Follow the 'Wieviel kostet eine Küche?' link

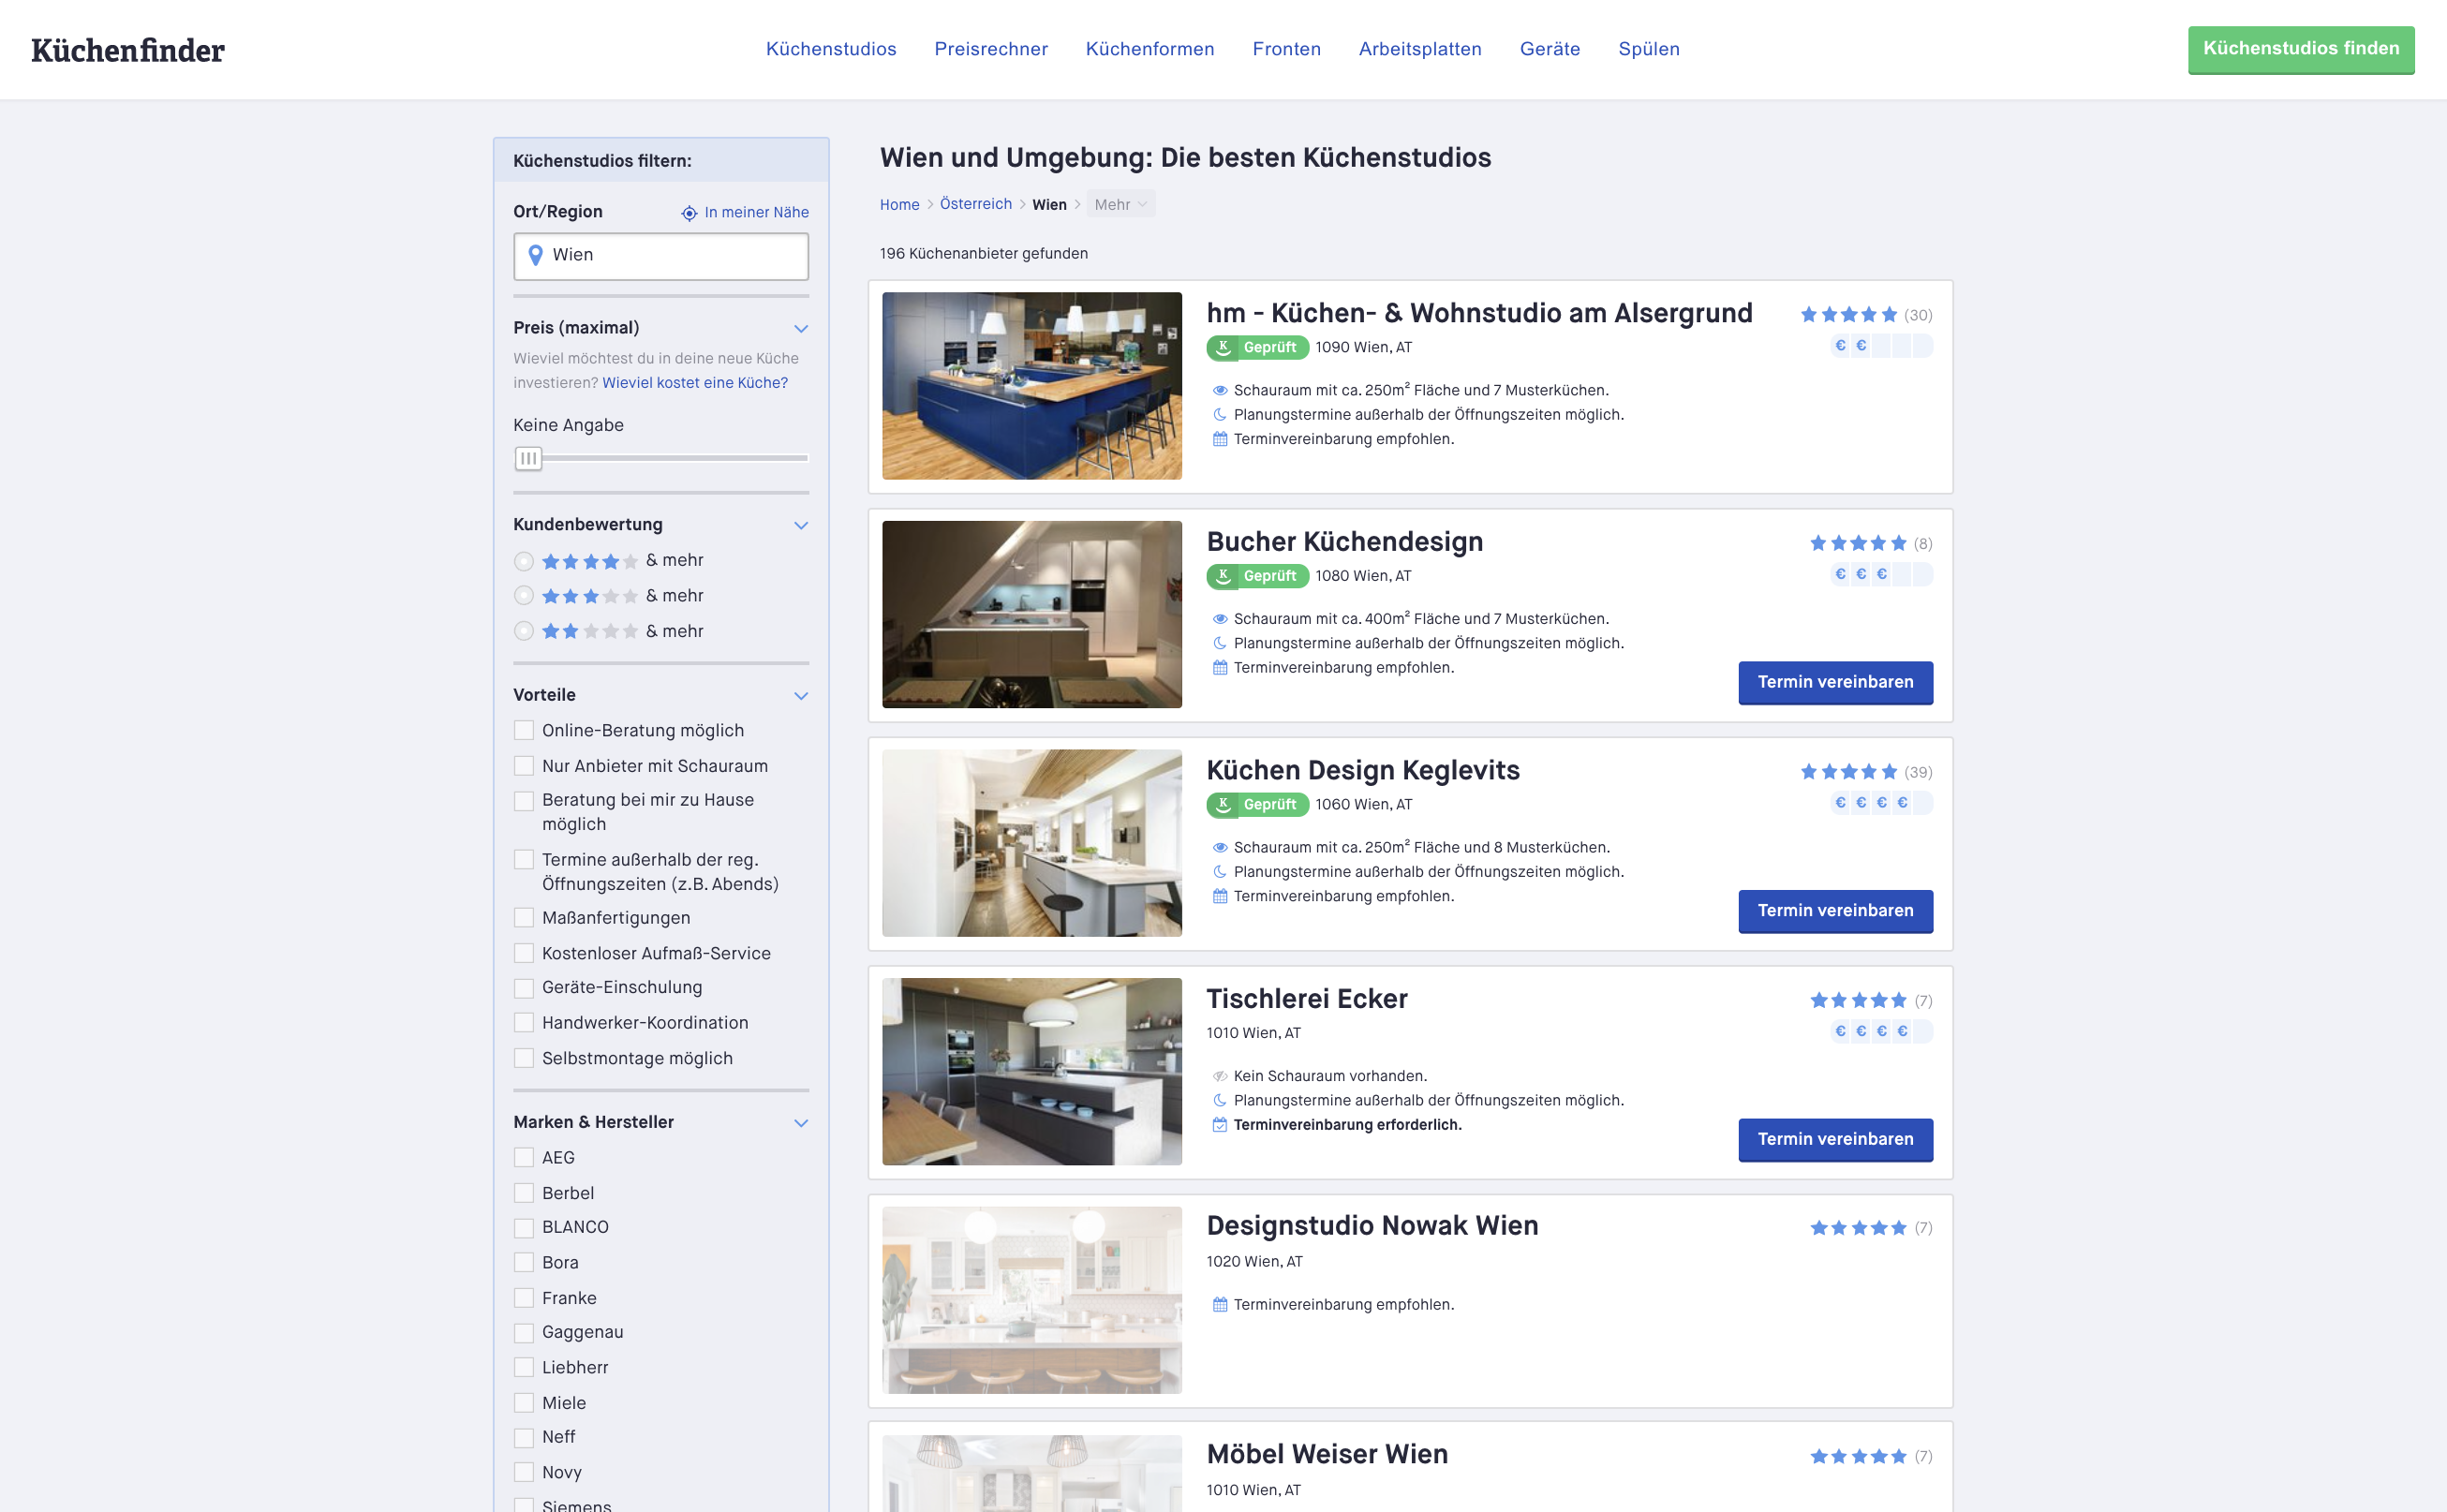coord(695,383)
